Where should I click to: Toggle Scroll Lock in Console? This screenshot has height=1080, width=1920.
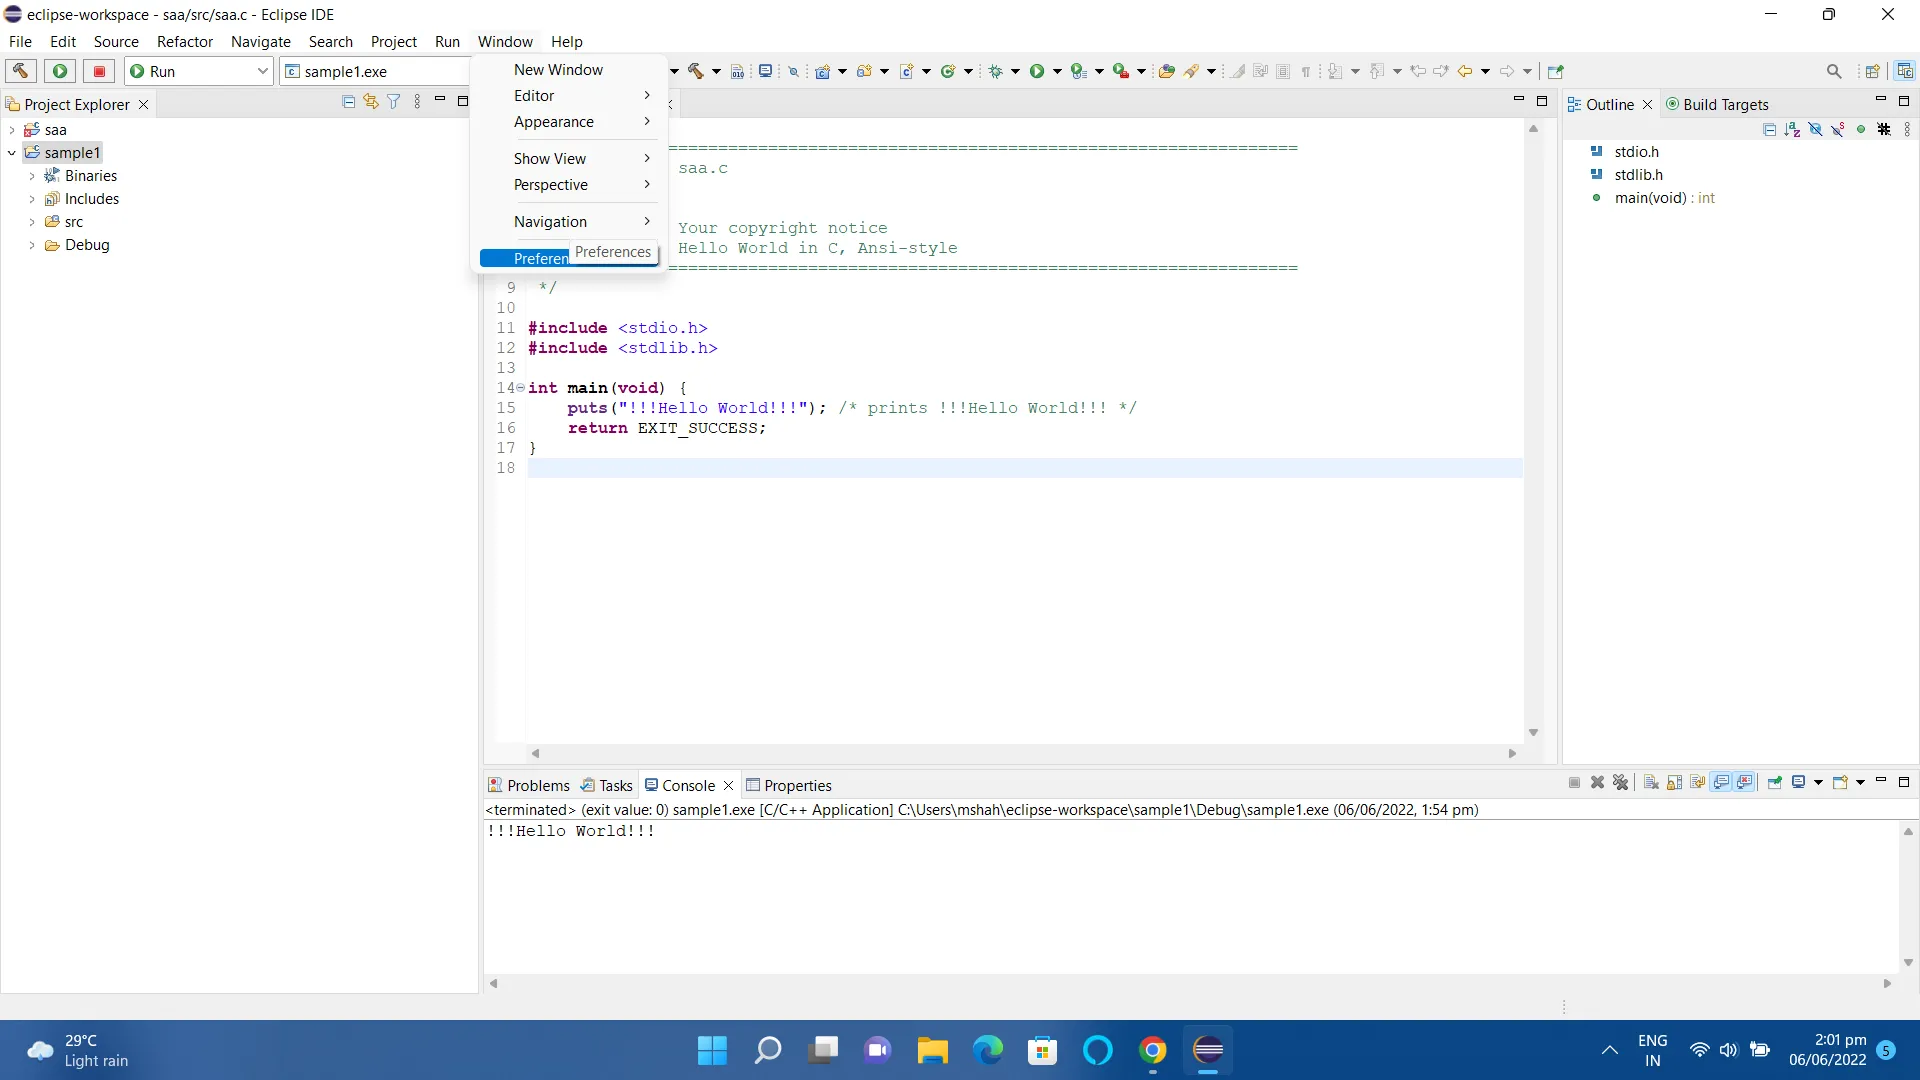coord(1674,783)
